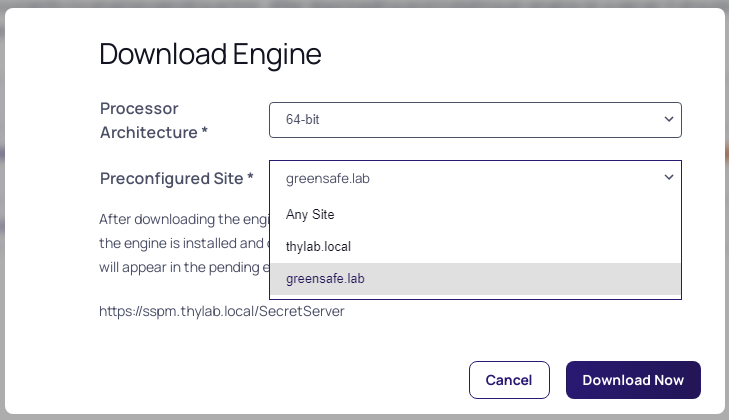Viewport: 729px width, 420px height.
Task: Click the Preconfigured Site label
Action: (x=171, y=178)
